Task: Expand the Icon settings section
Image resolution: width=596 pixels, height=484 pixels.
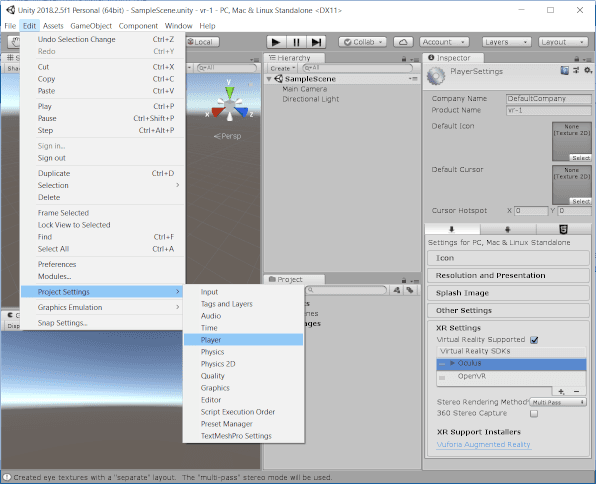Action: (x=508, y=258)
